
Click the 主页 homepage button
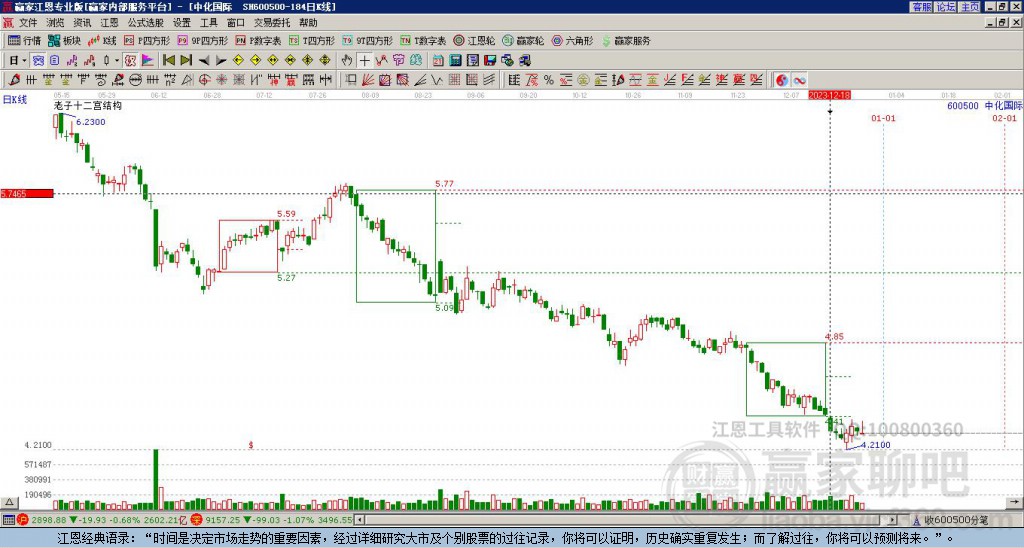(x=969, y=7)
